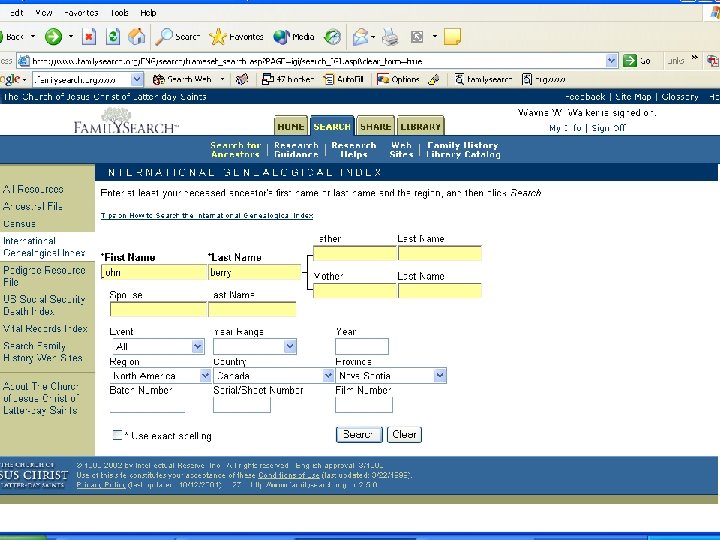
Task: Open the Mail button dropdown arrow
Action: coord(373,37)
